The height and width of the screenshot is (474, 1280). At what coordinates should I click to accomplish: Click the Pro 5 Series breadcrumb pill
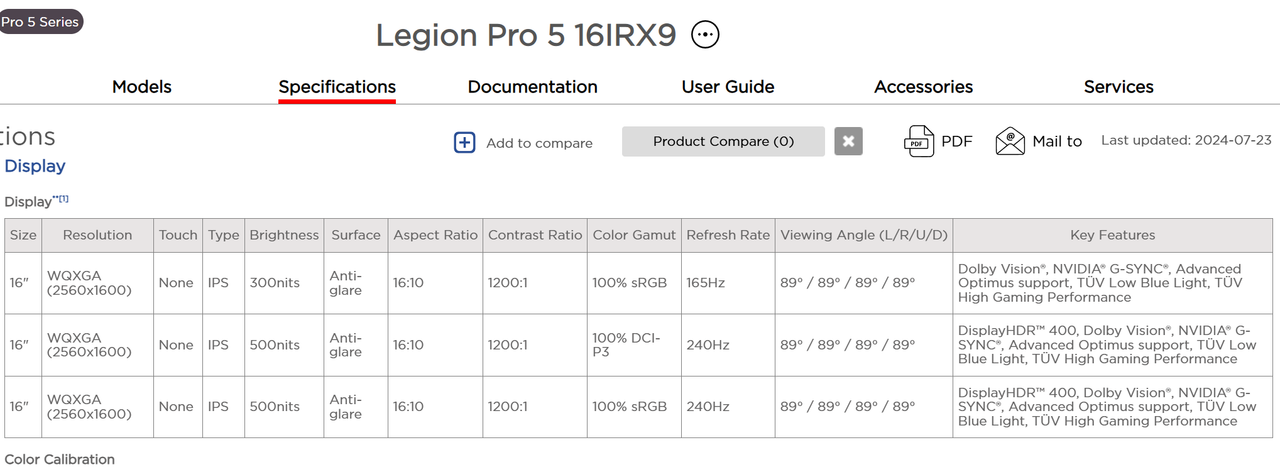pos(40,21)
